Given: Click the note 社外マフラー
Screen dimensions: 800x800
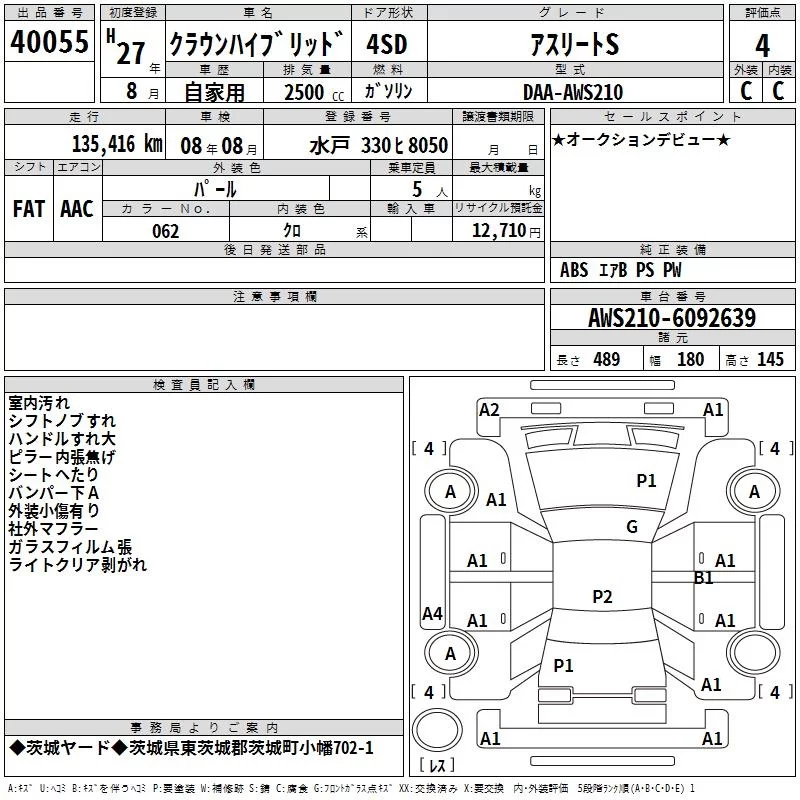Looking at the screenshot, I should click(x=53, y=529).
